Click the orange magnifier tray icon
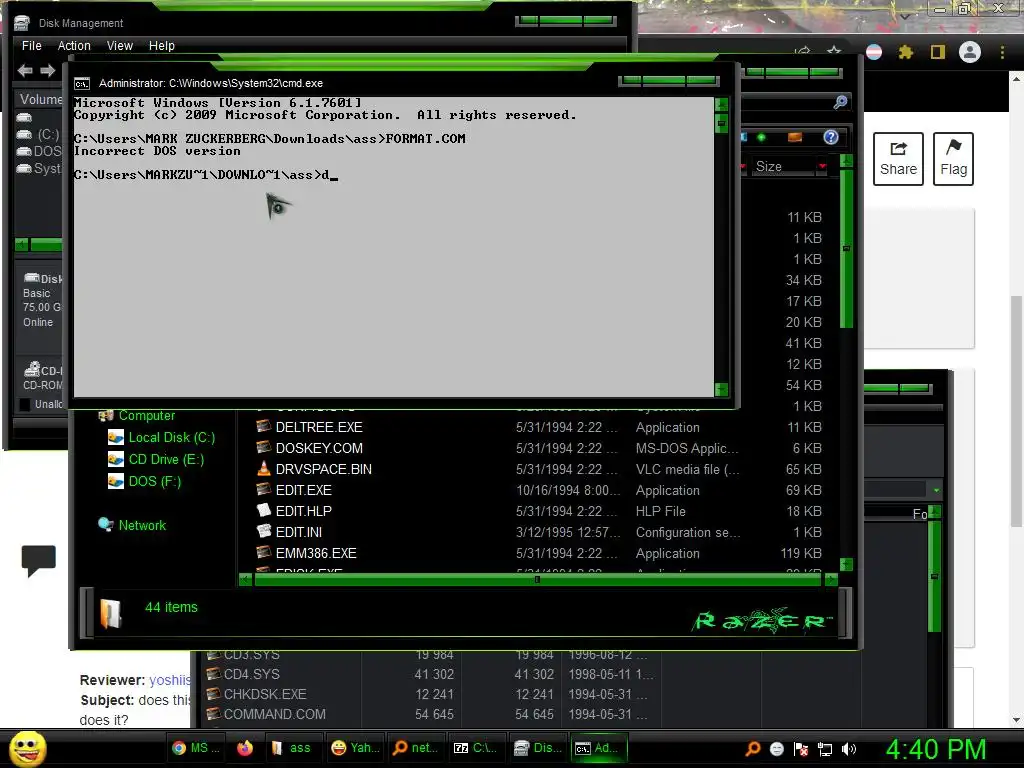The width and height of the screenshot is (1024, 768). click(753, 748)
